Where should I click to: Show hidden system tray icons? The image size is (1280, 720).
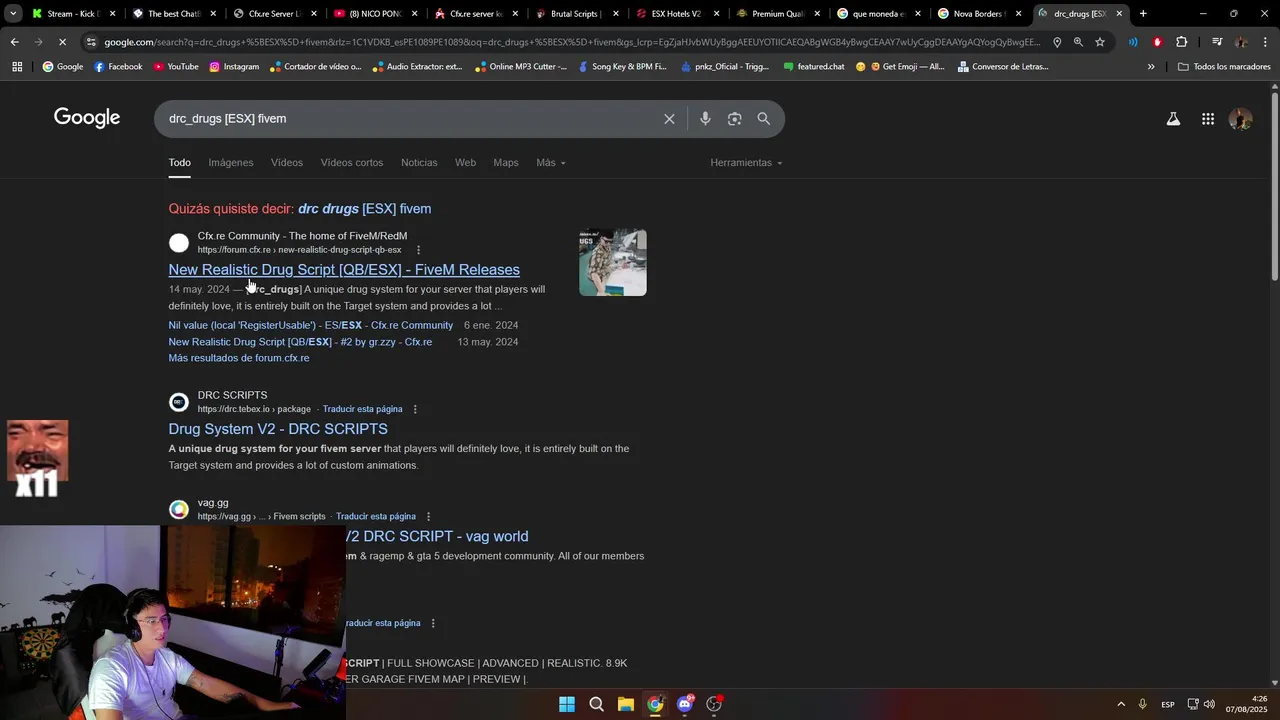(x=1120, y=704)
